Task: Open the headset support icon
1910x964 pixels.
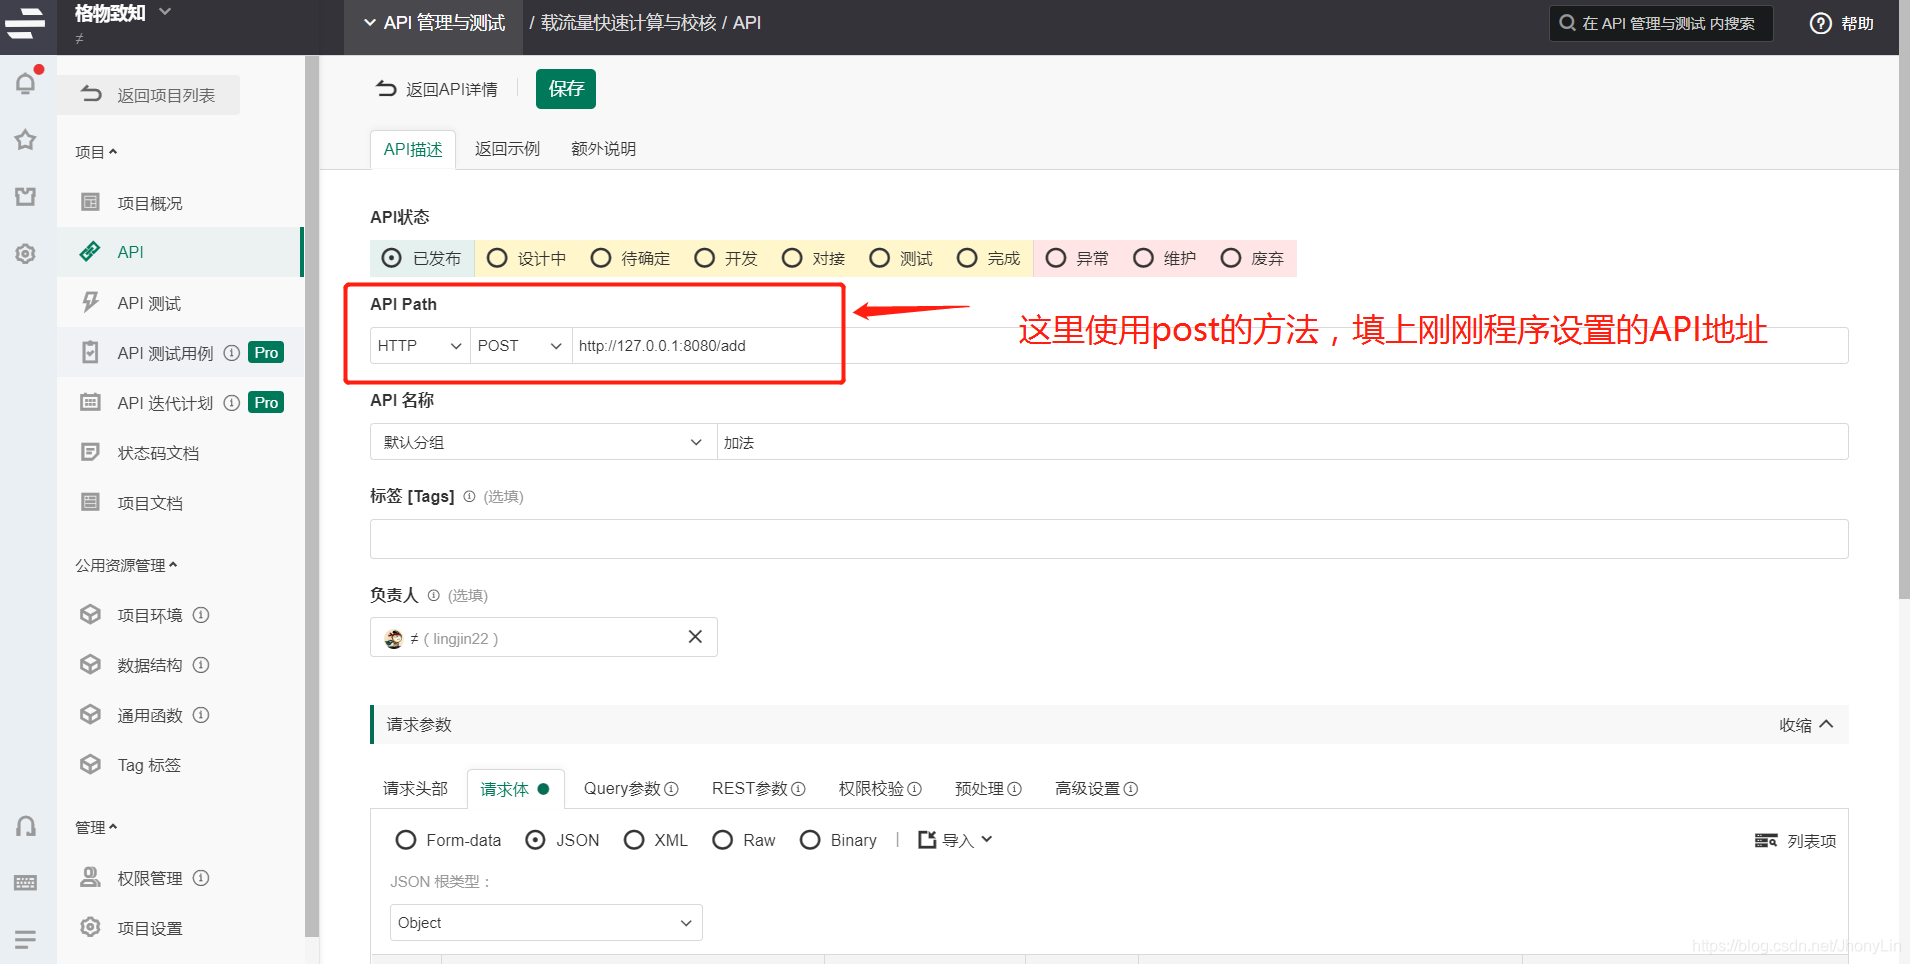Action: point(26,826)
